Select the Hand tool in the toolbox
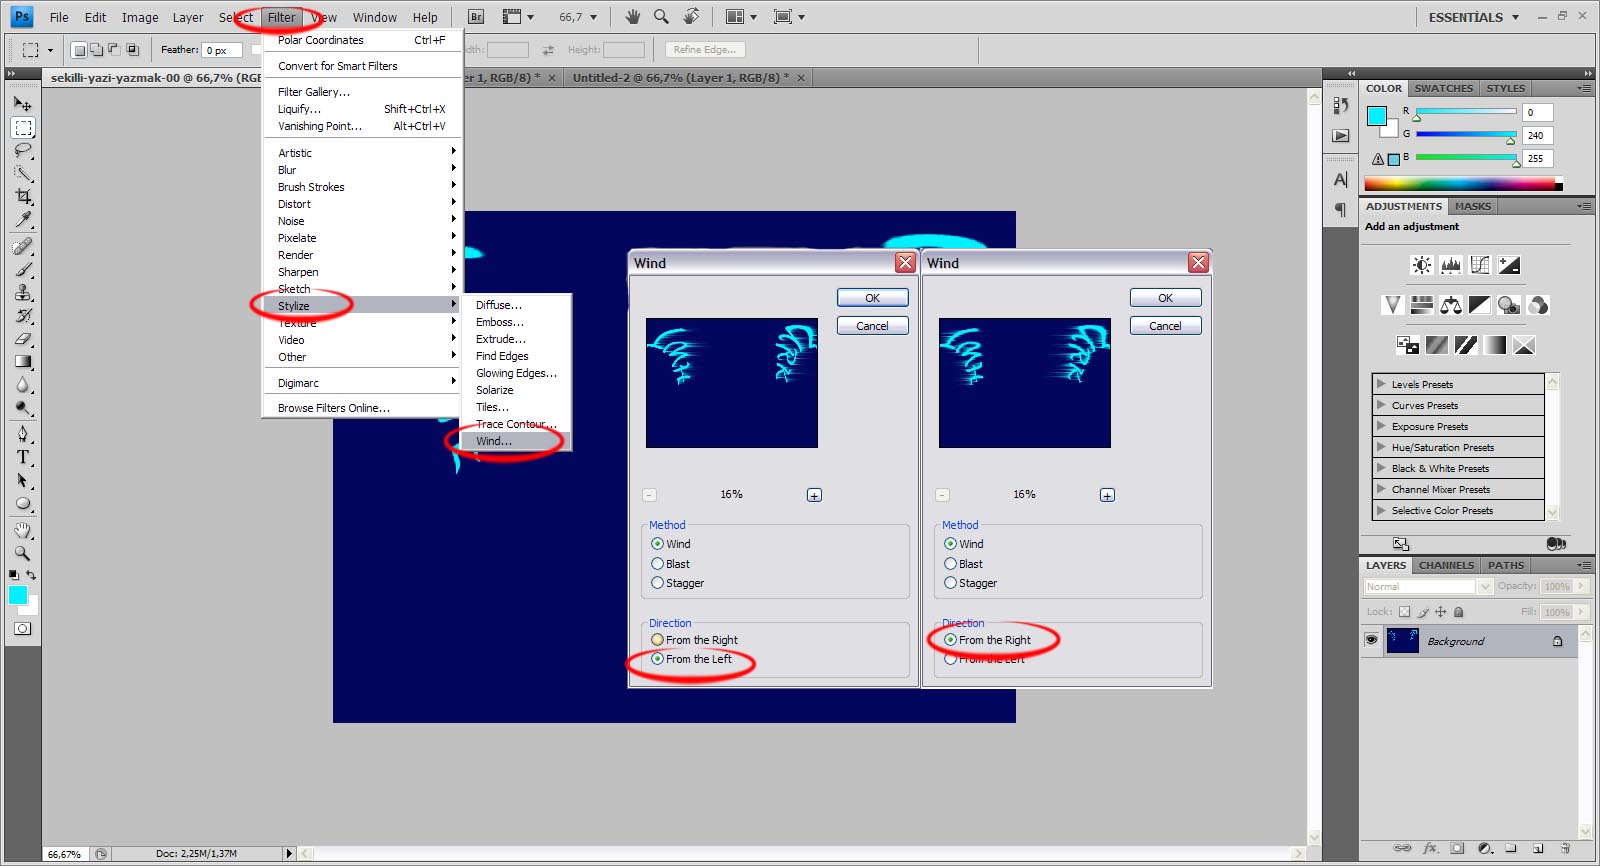This screenshot has height=866, width=1600. [x=22, y=530]
